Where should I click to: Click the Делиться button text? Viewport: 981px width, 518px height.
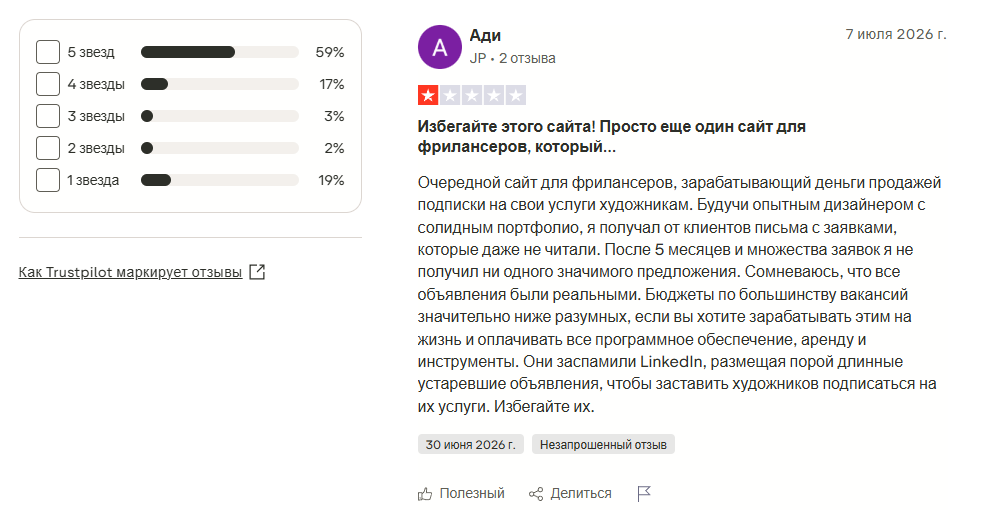tap(581, 494)
